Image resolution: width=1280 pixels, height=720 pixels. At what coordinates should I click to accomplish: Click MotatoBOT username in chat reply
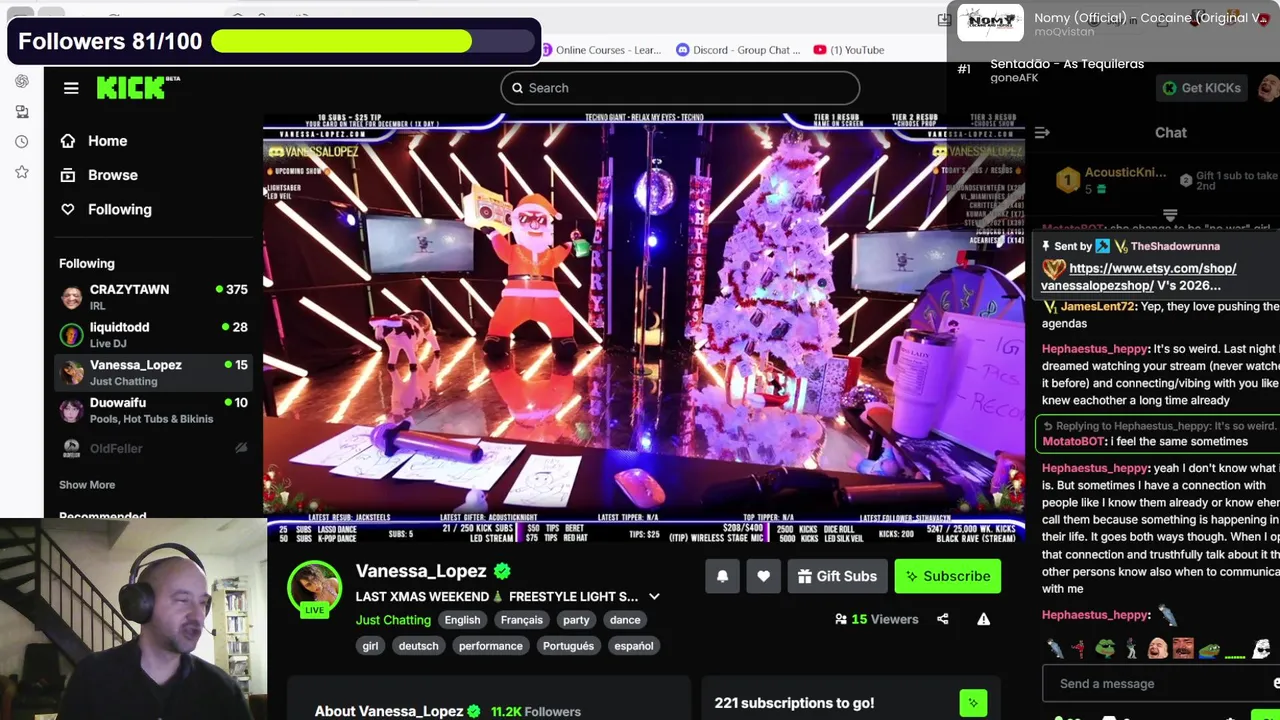pos(1073,441)
